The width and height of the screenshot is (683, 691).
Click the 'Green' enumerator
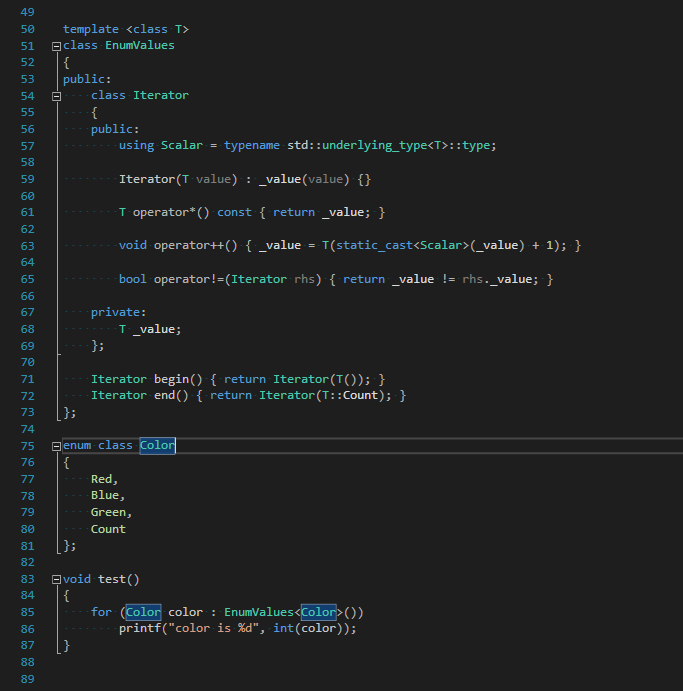tap(108, 512)
